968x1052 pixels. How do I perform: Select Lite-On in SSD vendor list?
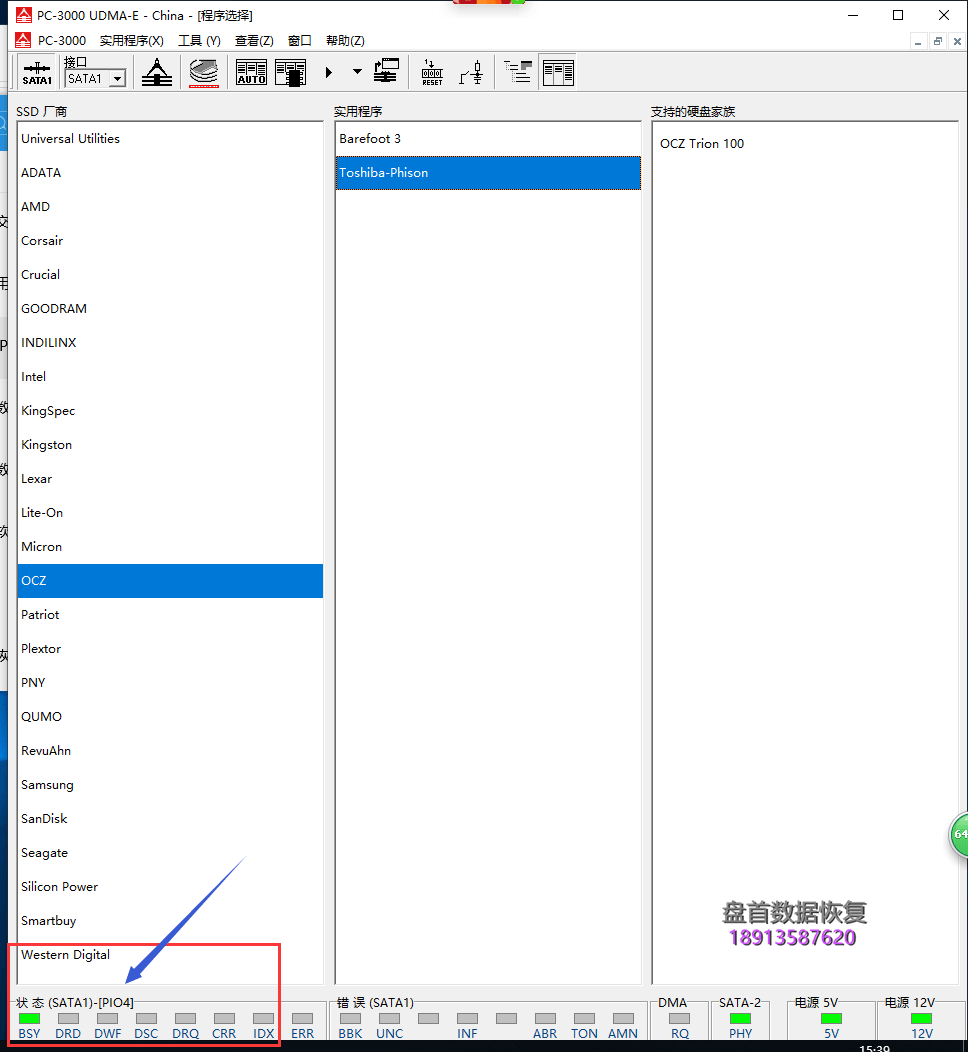[170, 513]
